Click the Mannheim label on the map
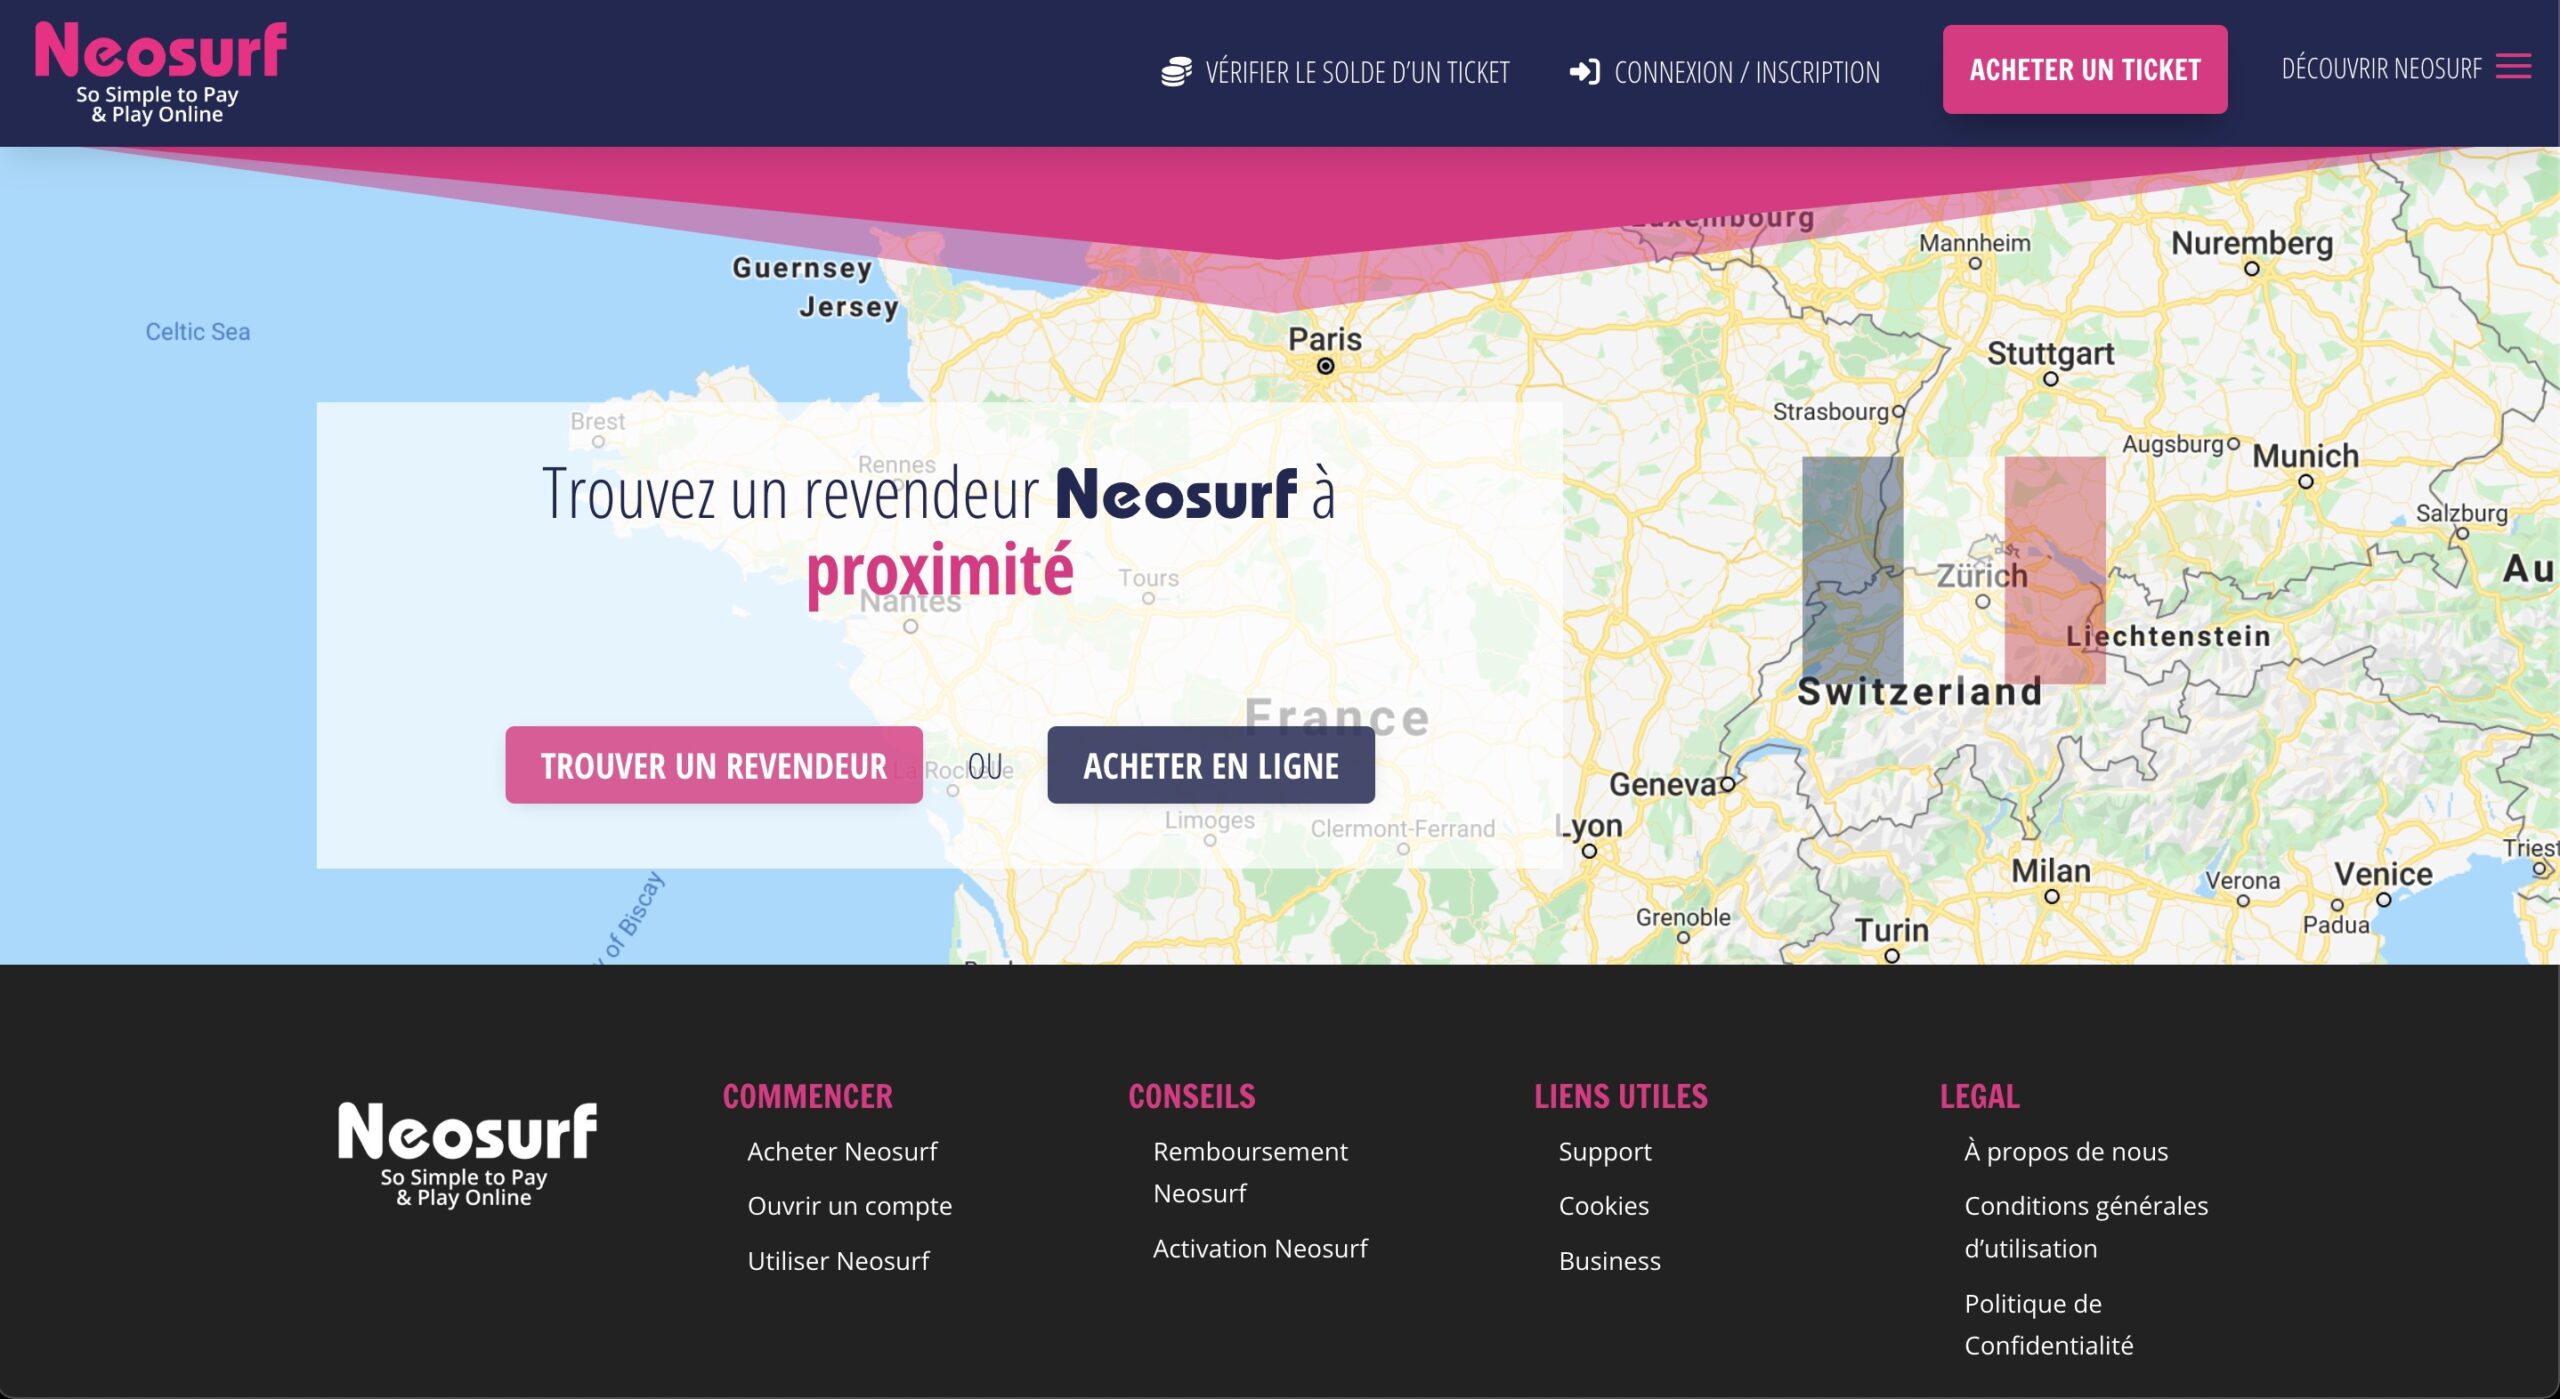 pyautogui.click(x=1975, y=243)
